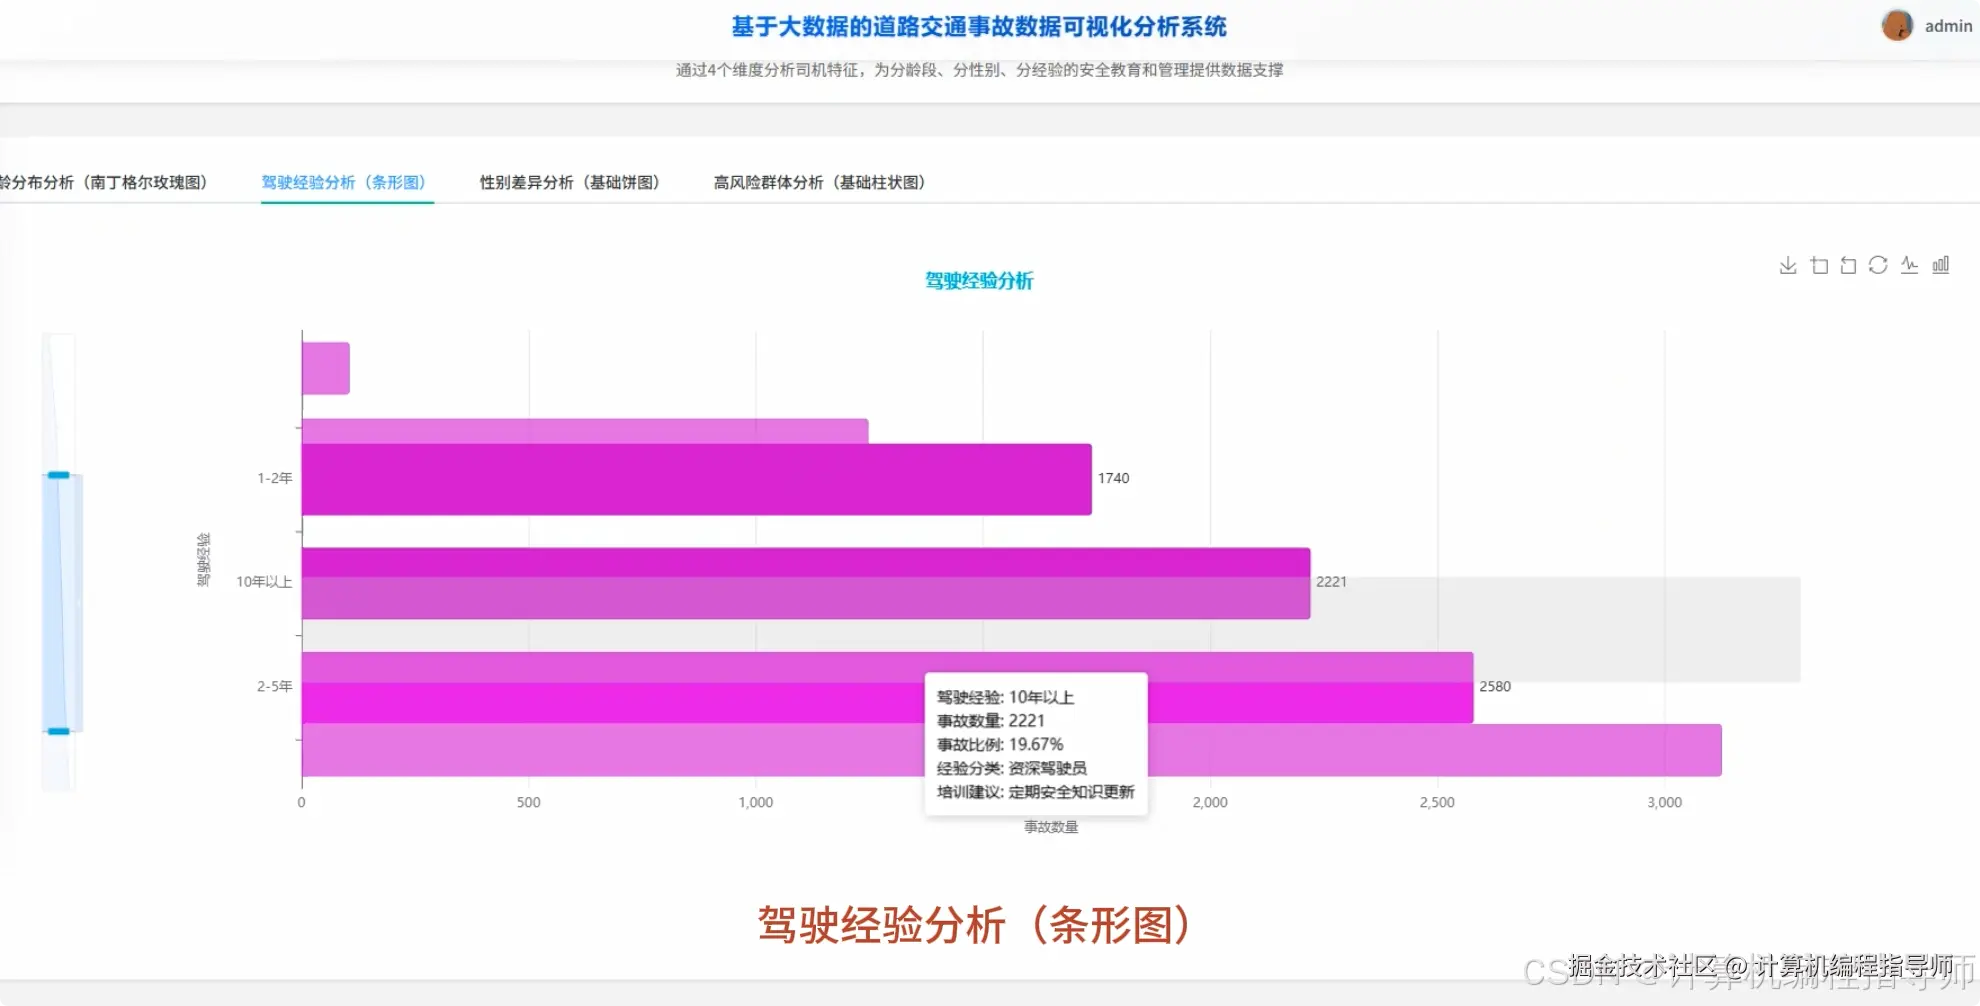
Task: Click the 事故数量 x-axis name
Action: click(x=1051, y=827)
